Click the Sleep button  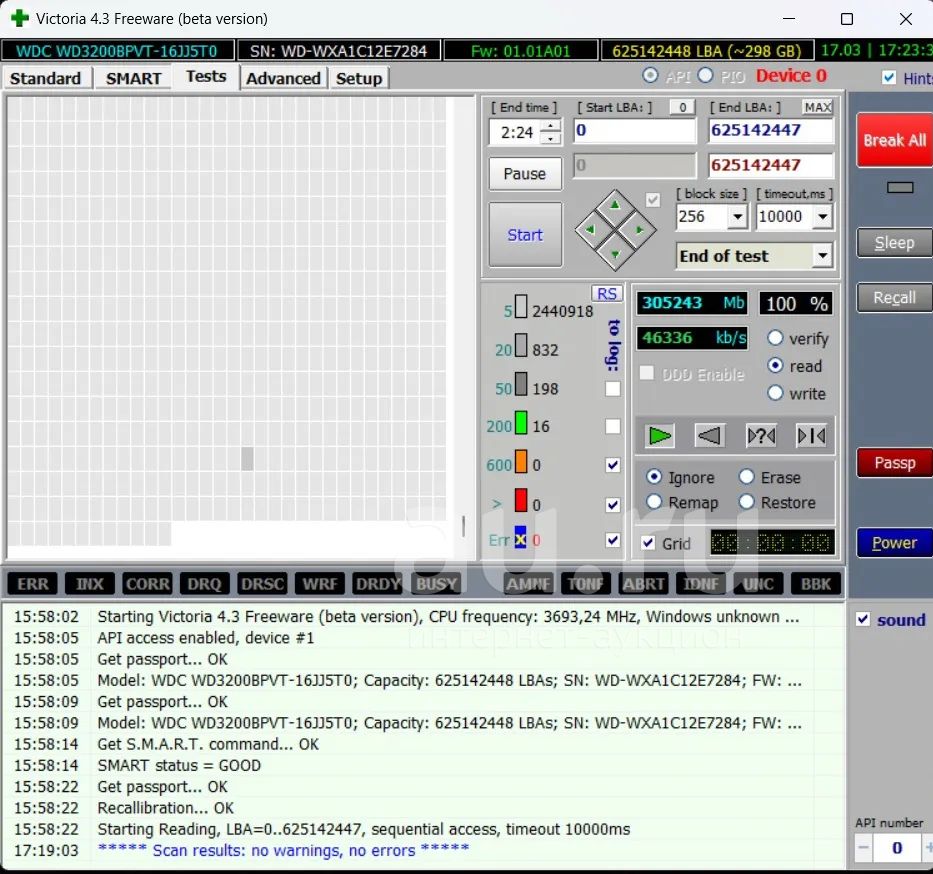[894, 243]
